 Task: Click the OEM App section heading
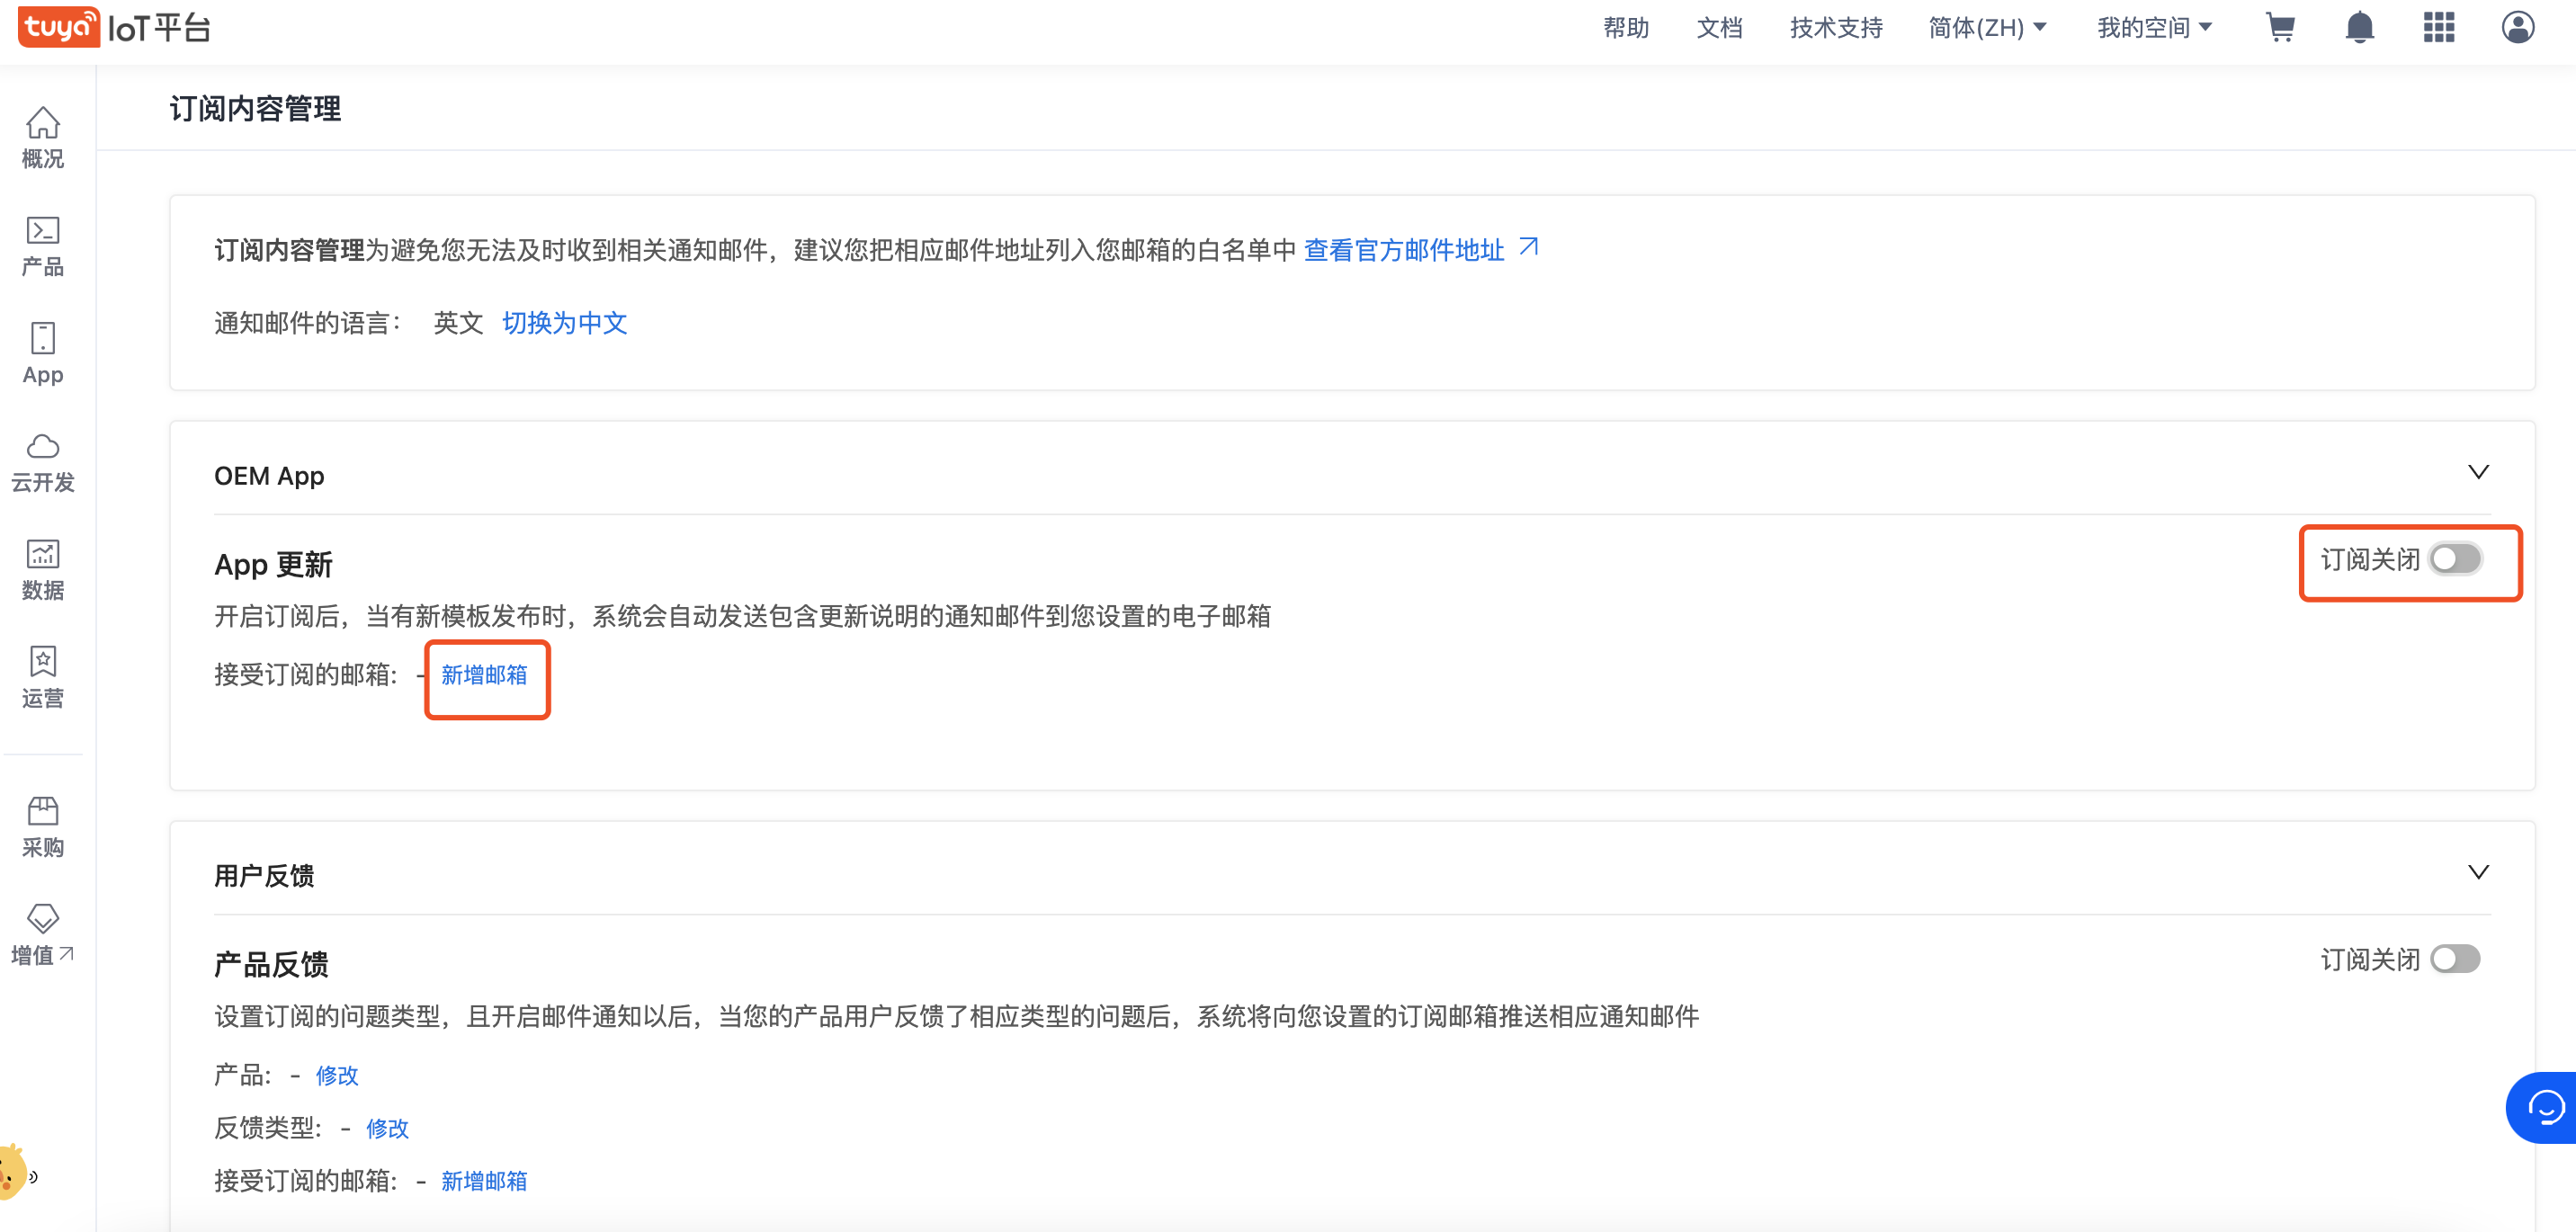click(269, 476)
